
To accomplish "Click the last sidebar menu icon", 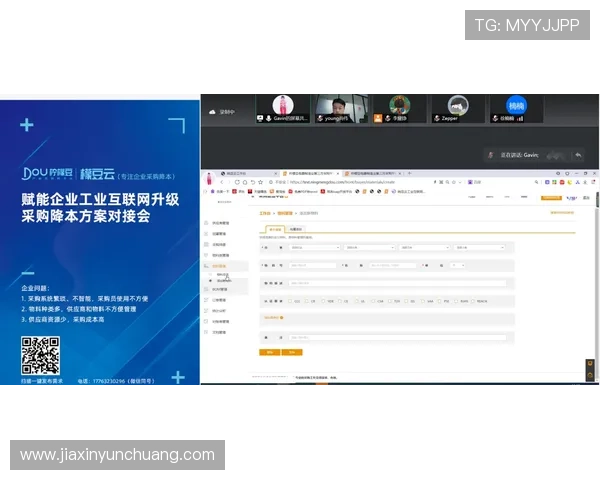I will (206, 332).
